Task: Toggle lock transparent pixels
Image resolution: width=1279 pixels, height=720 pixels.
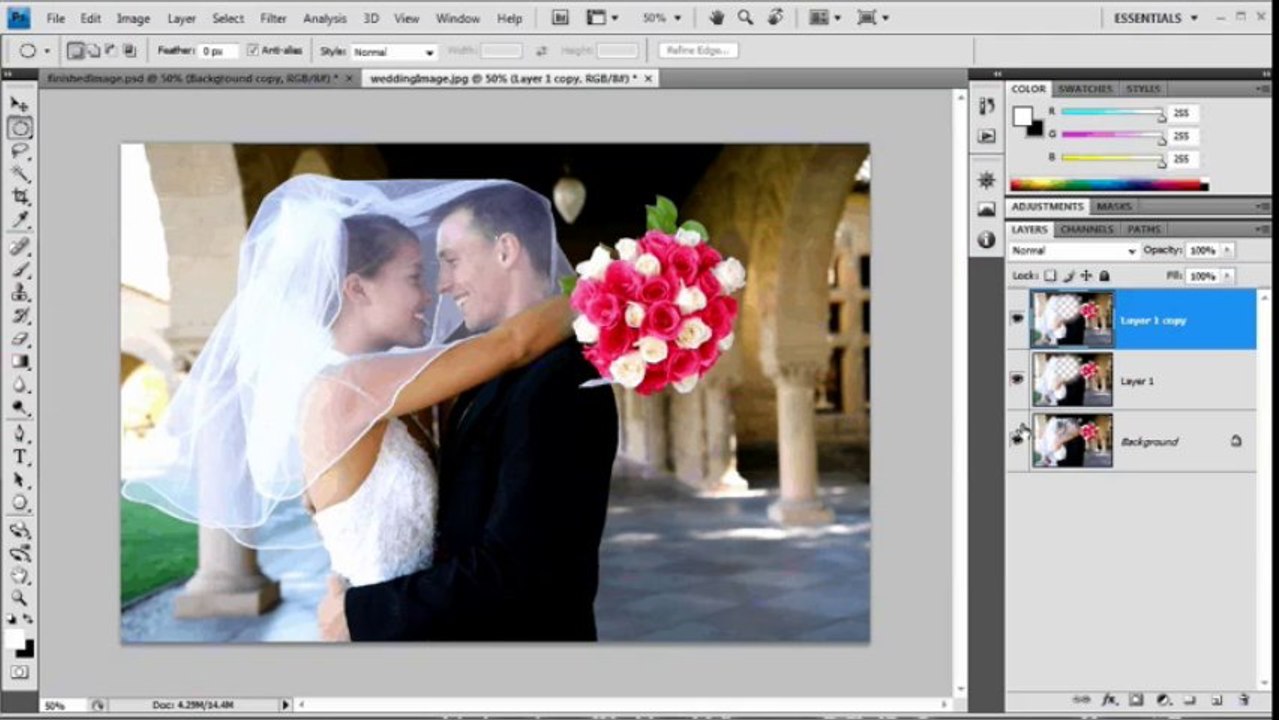Action: (x=1050, y=275)
